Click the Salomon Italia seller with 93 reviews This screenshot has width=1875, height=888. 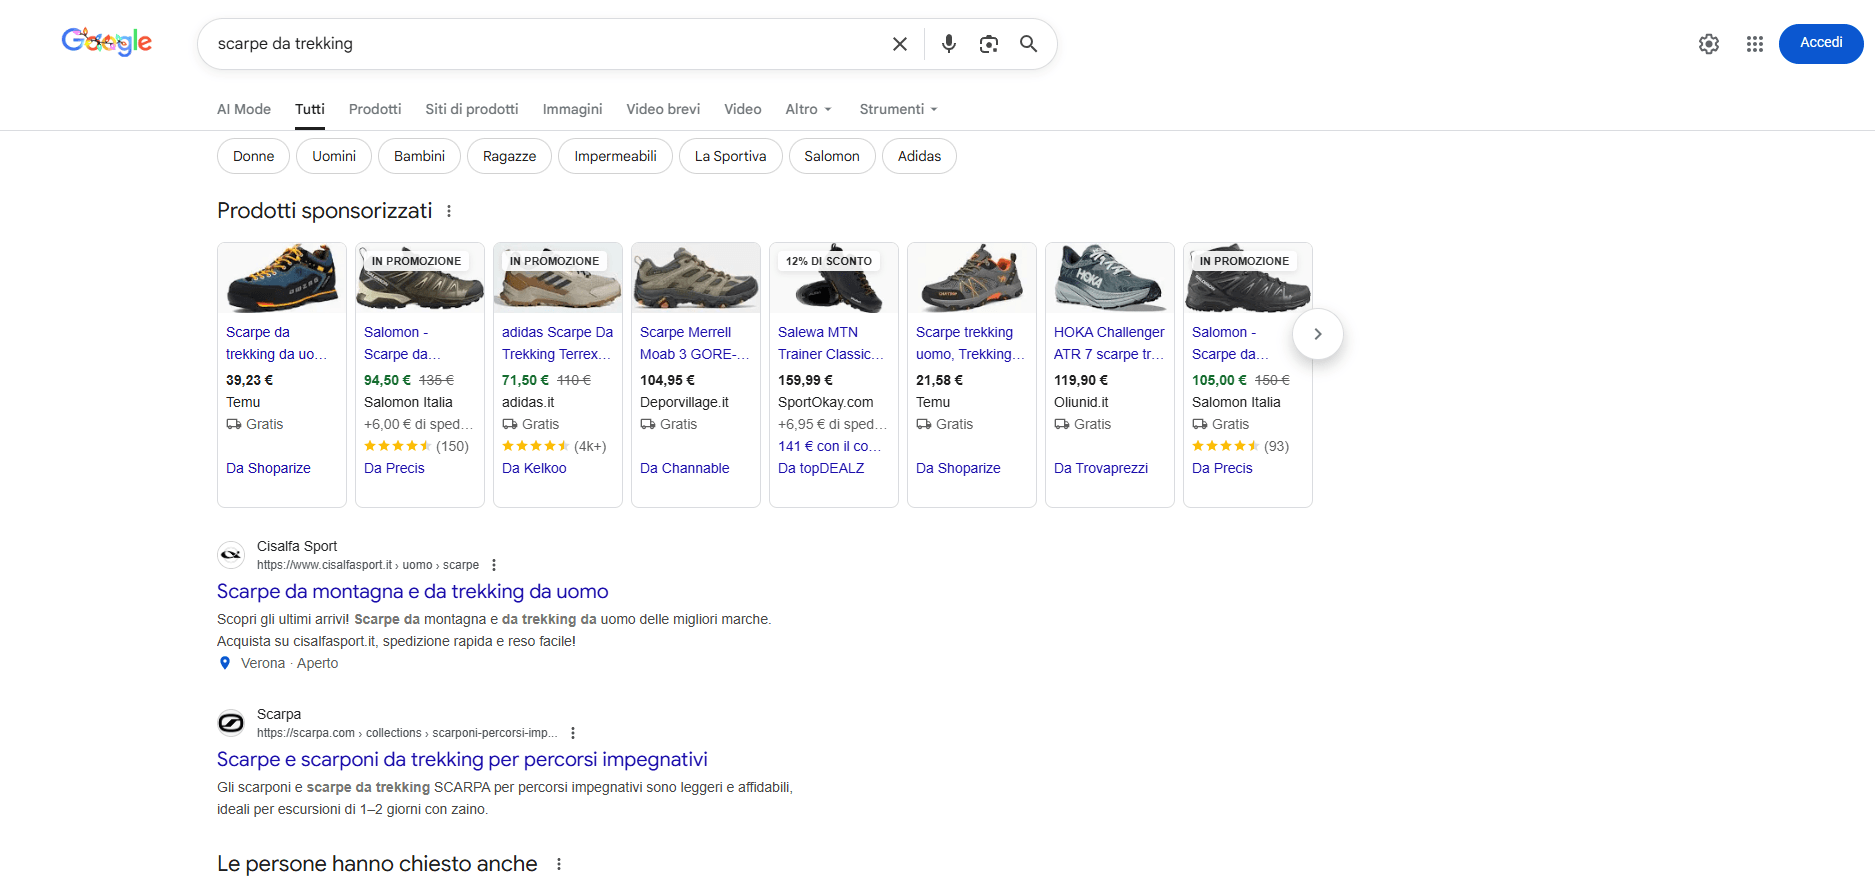[1236, 402]
